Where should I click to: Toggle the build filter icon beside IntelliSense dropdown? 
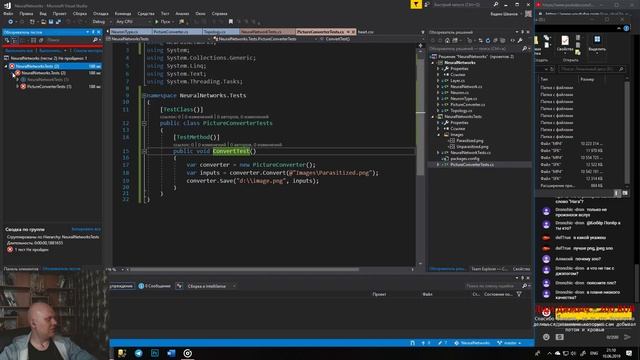(x=179, y=286)
